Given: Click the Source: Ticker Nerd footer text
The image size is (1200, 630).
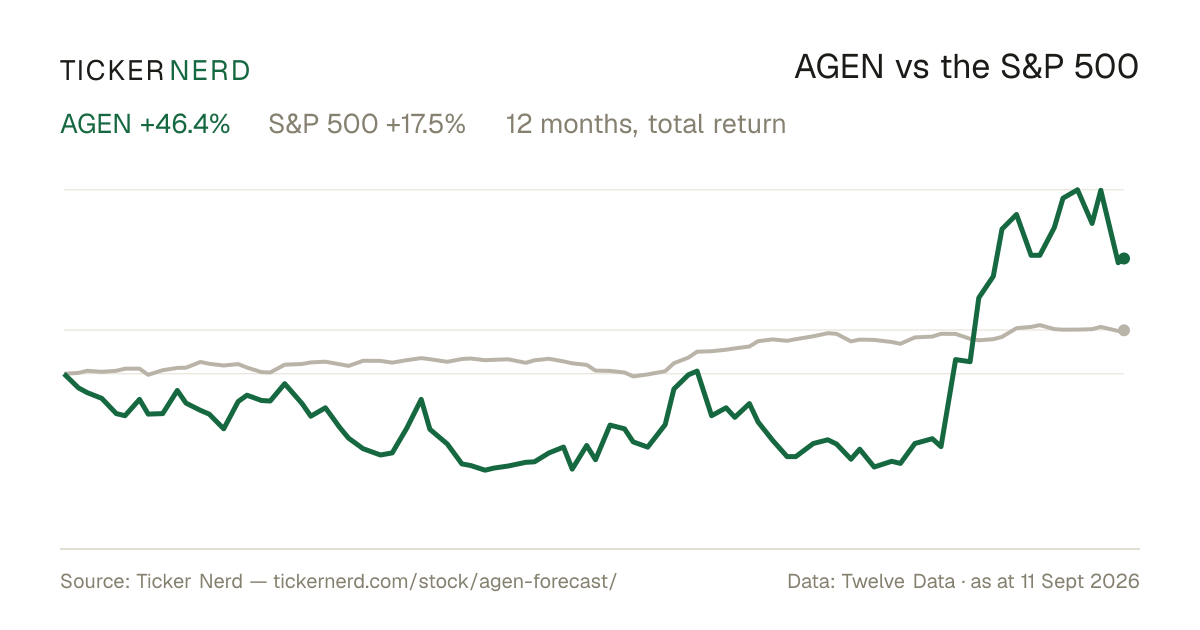Looking at the screenshot, I should (151, 581).
